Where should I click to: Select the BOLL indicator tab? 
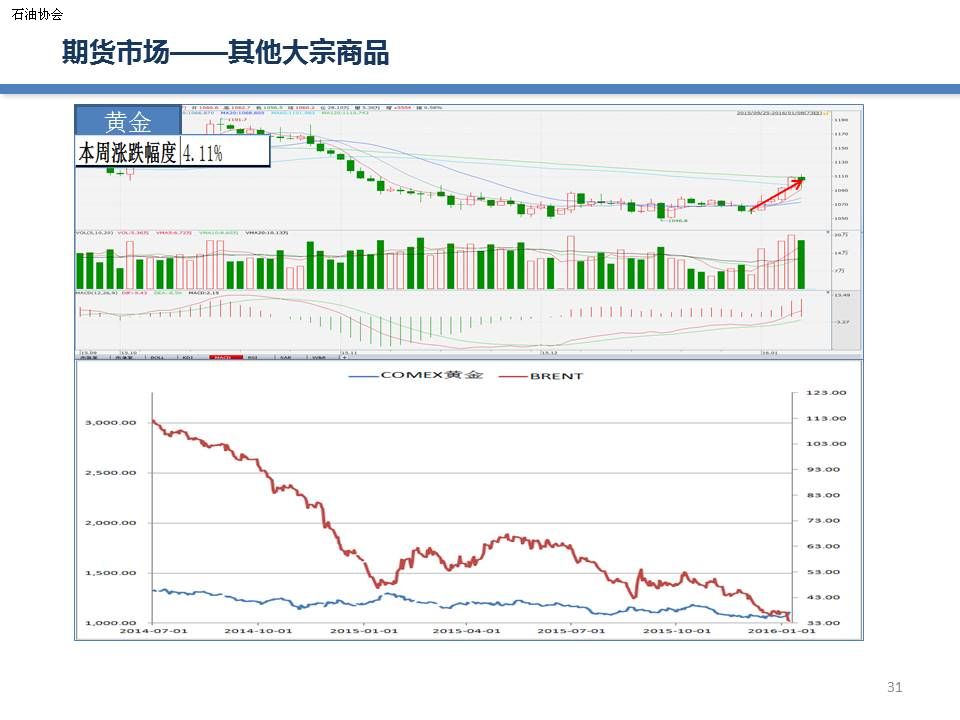(157, 358)
